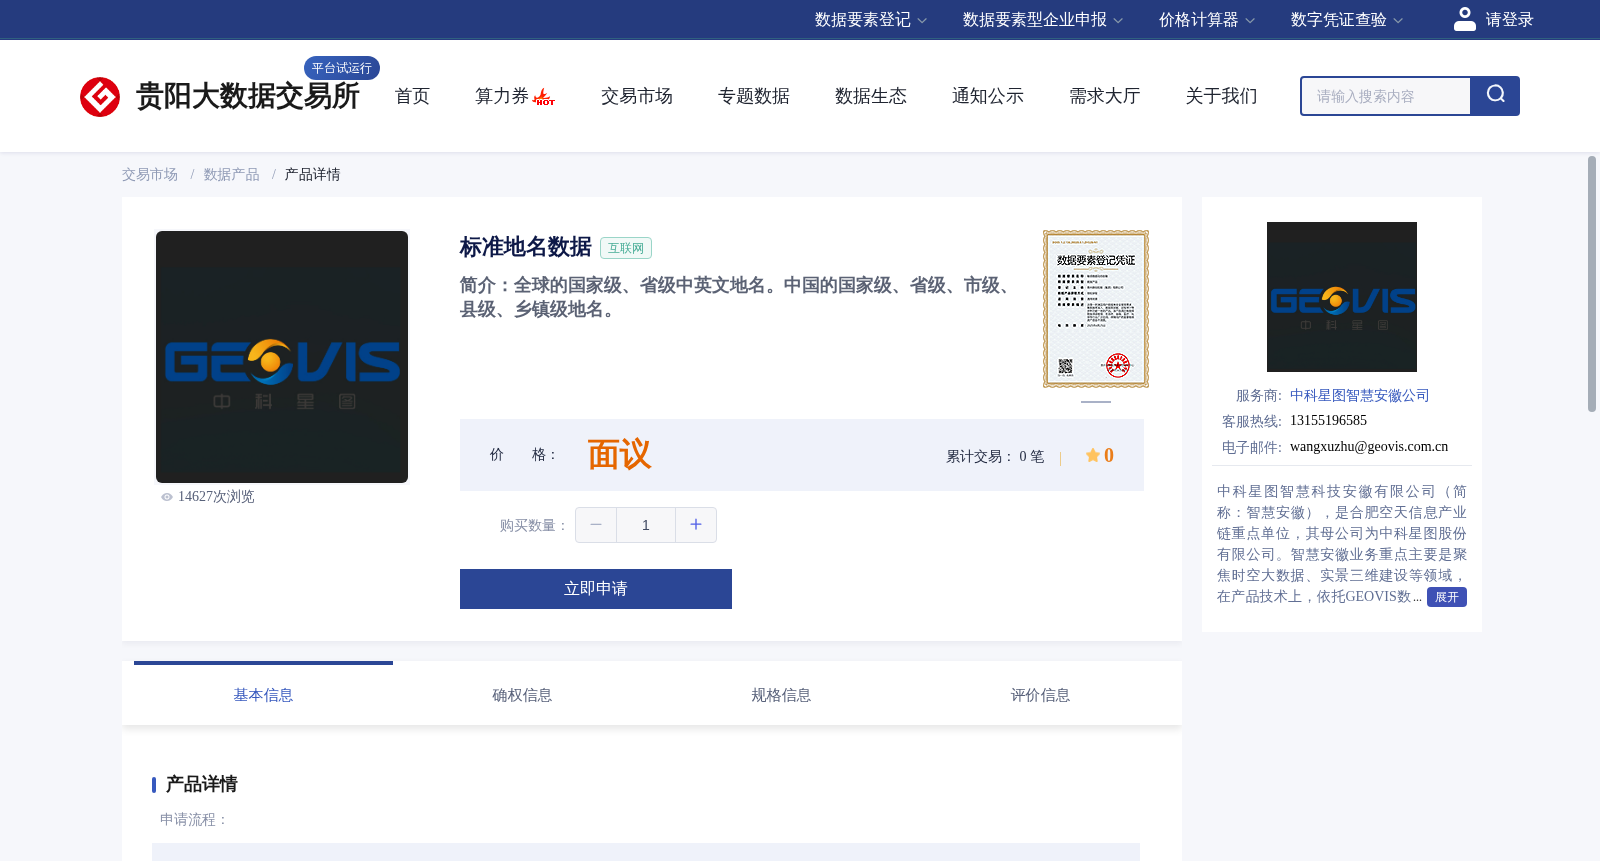This screenshot has width=1600, height=861.
Task: Open the 数据要素登记凭证 certificate thumbnail
Action: [x=1096, y=309]
